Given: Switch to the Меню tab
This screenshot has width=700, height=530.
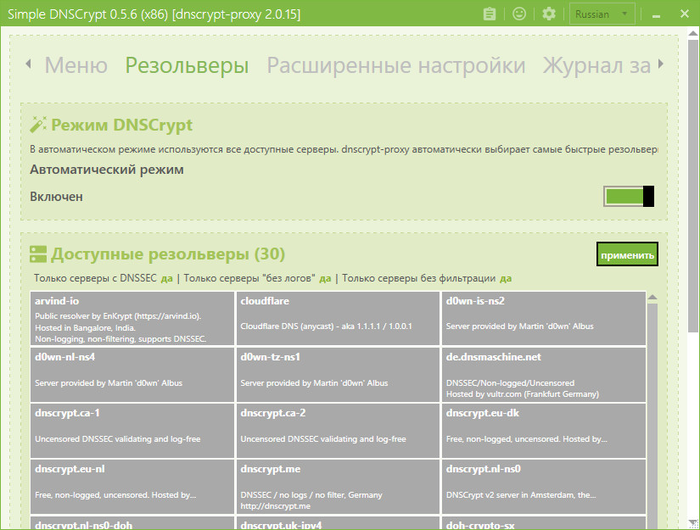Looking at the screenshot, I should click(76, 66).
